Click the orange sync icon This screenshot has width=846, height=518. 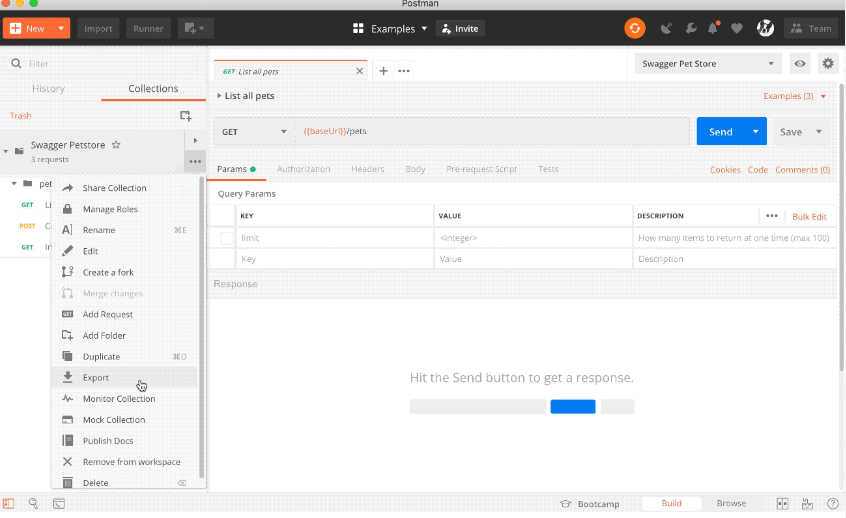pos(634,28)
